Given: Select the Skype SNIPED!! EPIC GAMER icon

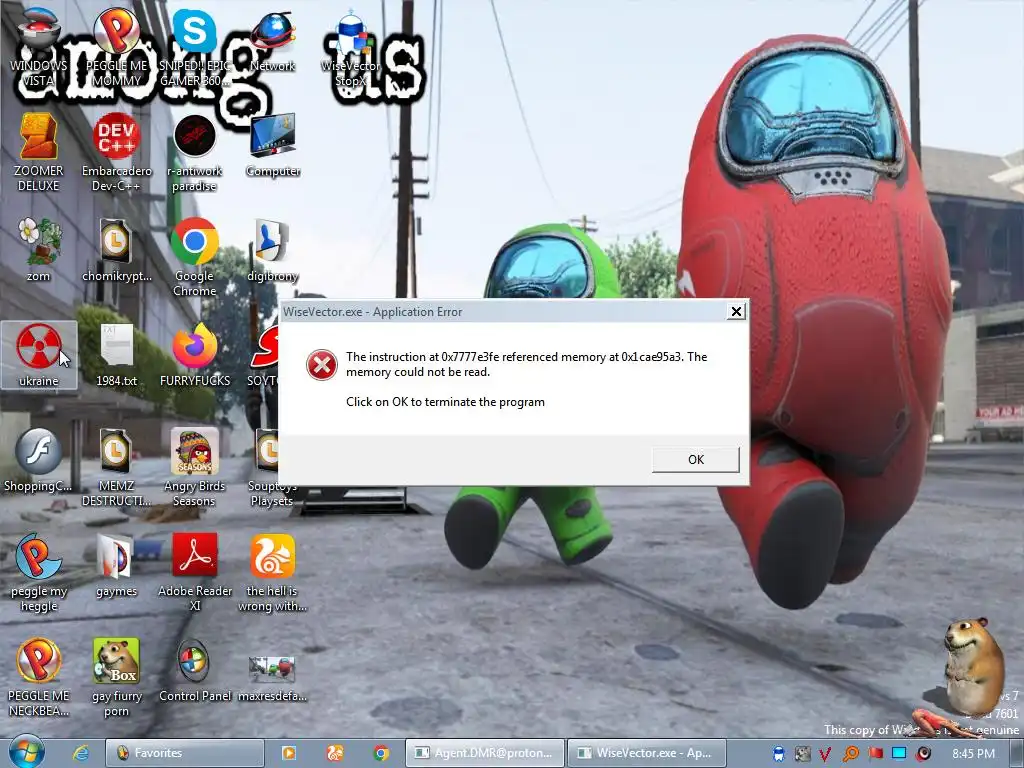Looking at the screenshot, I should (195, 49).
